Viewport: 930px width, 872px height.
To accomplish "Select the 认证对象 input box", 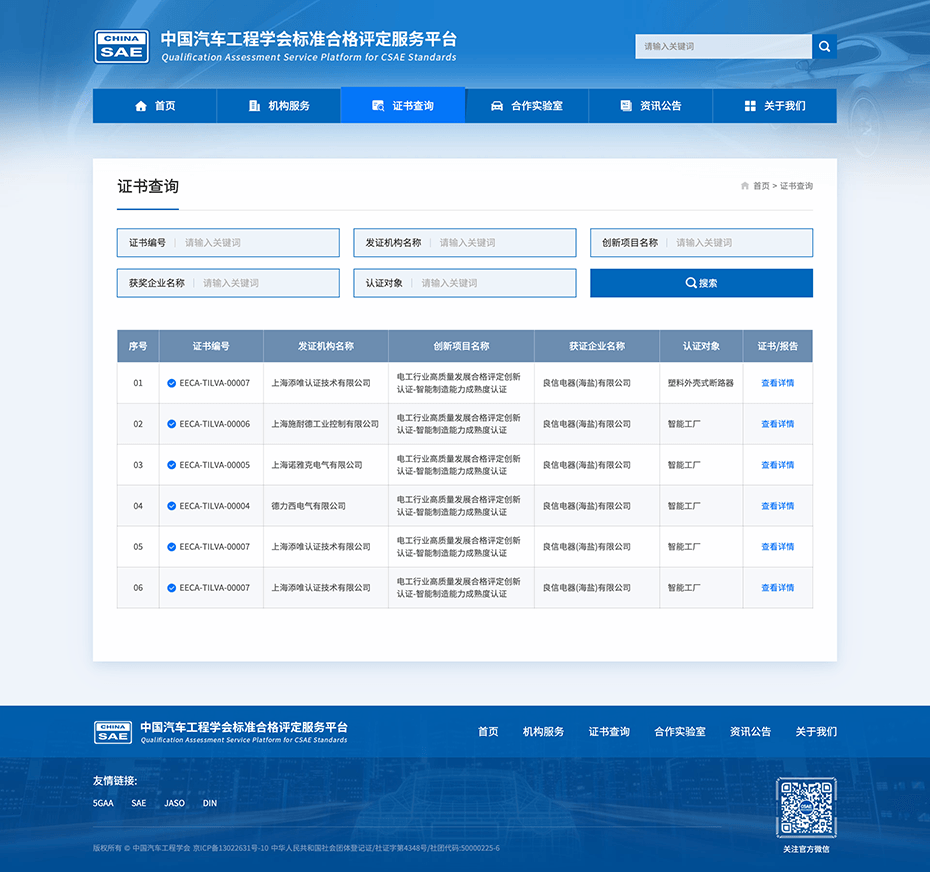I will click(494, 283).
